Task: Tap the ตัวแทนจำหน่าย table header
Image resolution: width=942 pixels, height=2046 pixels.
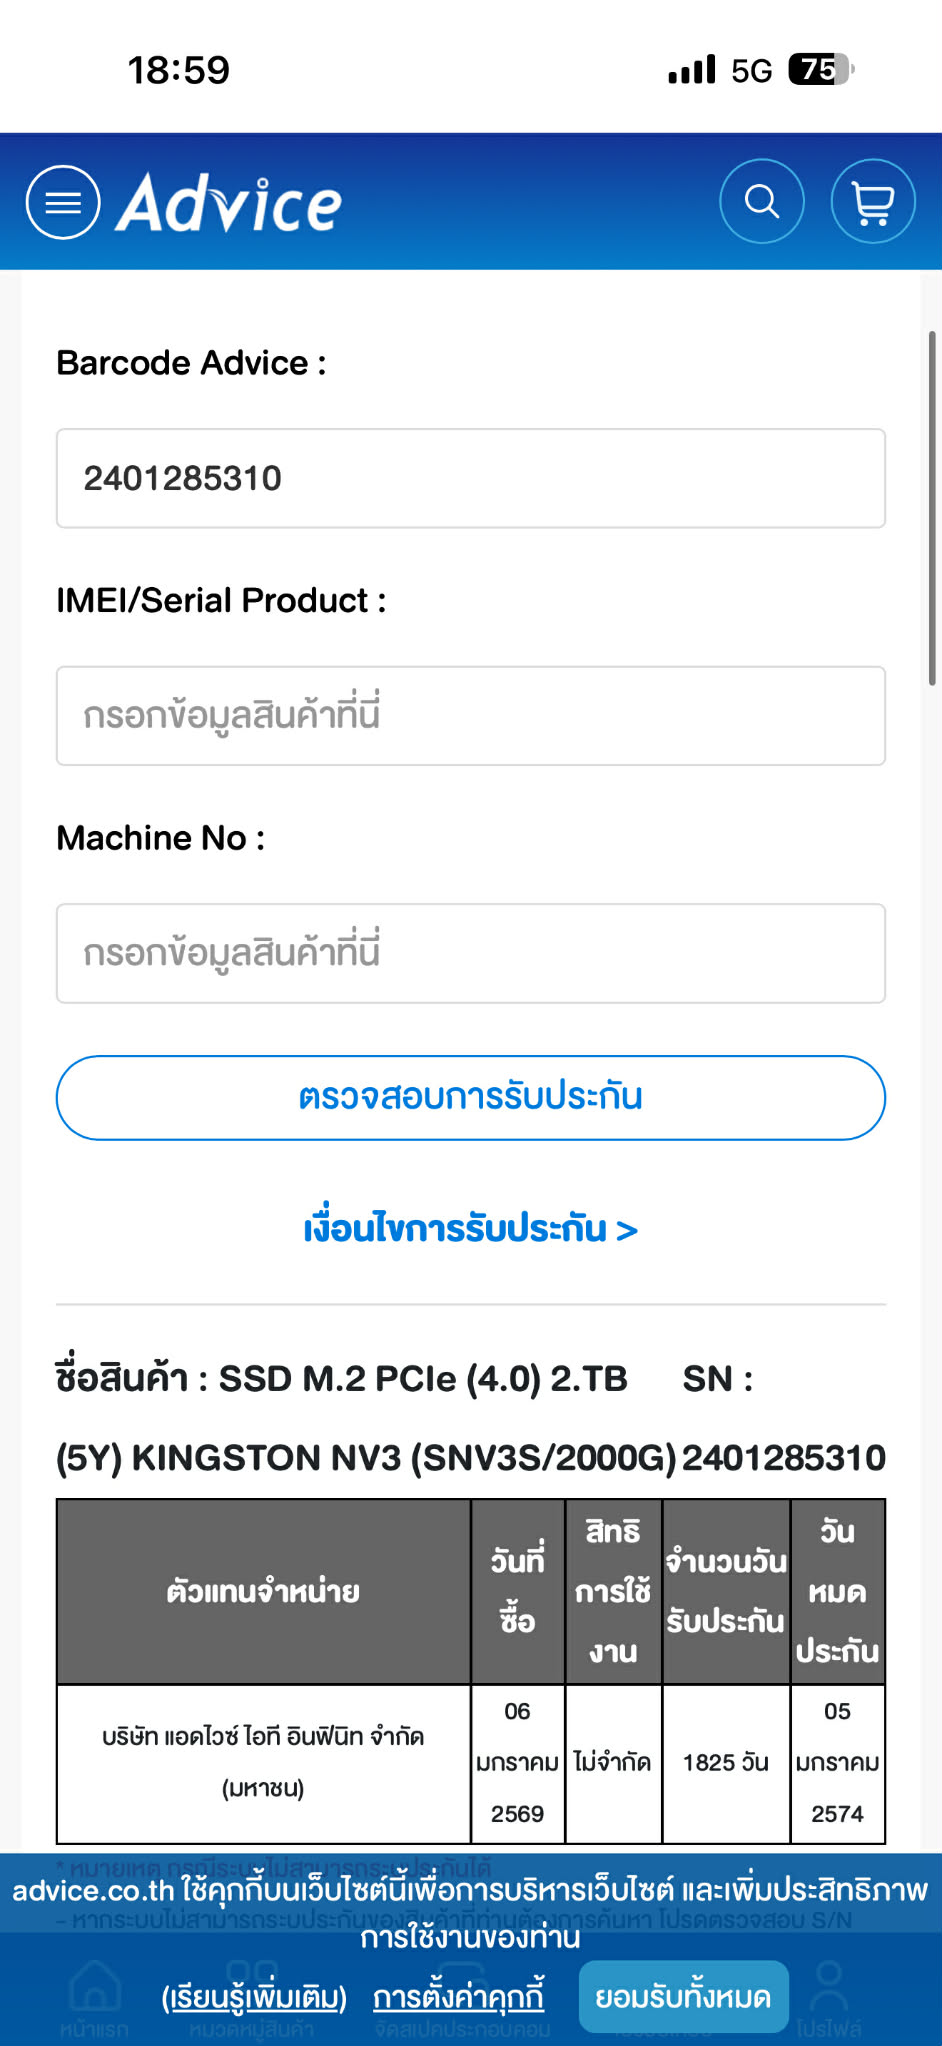Action: pos(264,1591)
